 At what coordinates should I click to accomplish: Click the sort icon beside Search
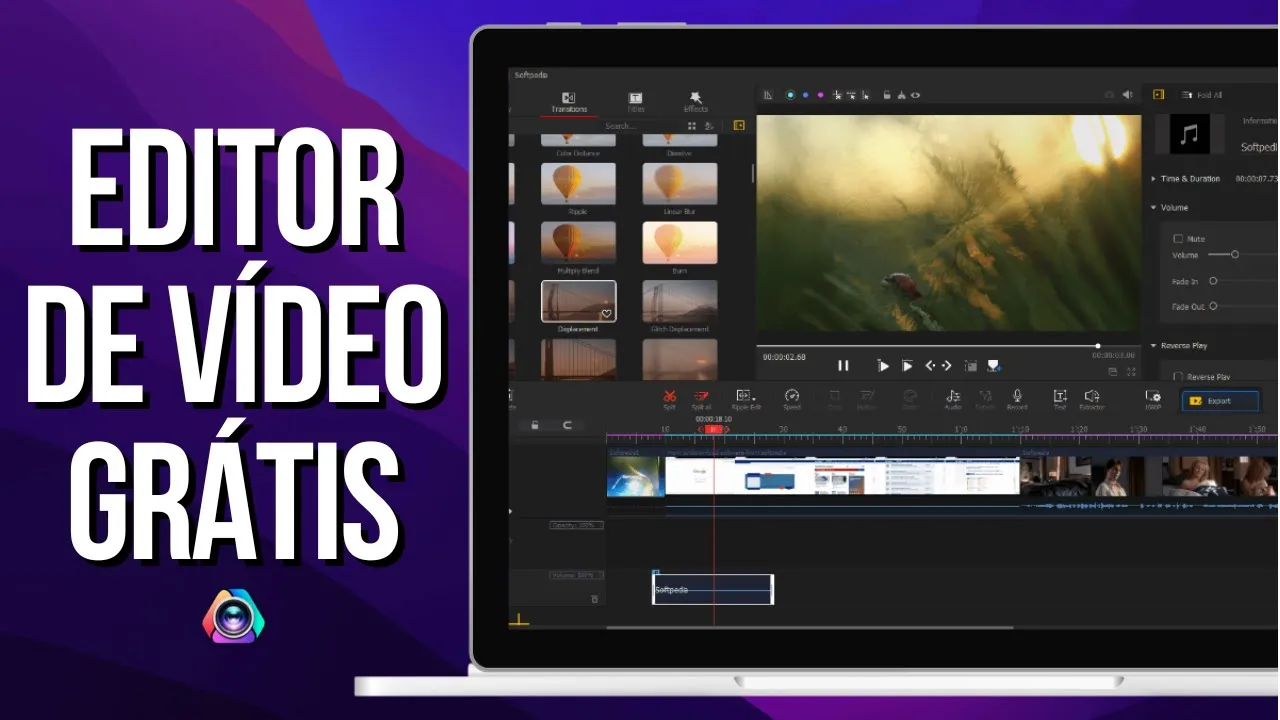709,126
